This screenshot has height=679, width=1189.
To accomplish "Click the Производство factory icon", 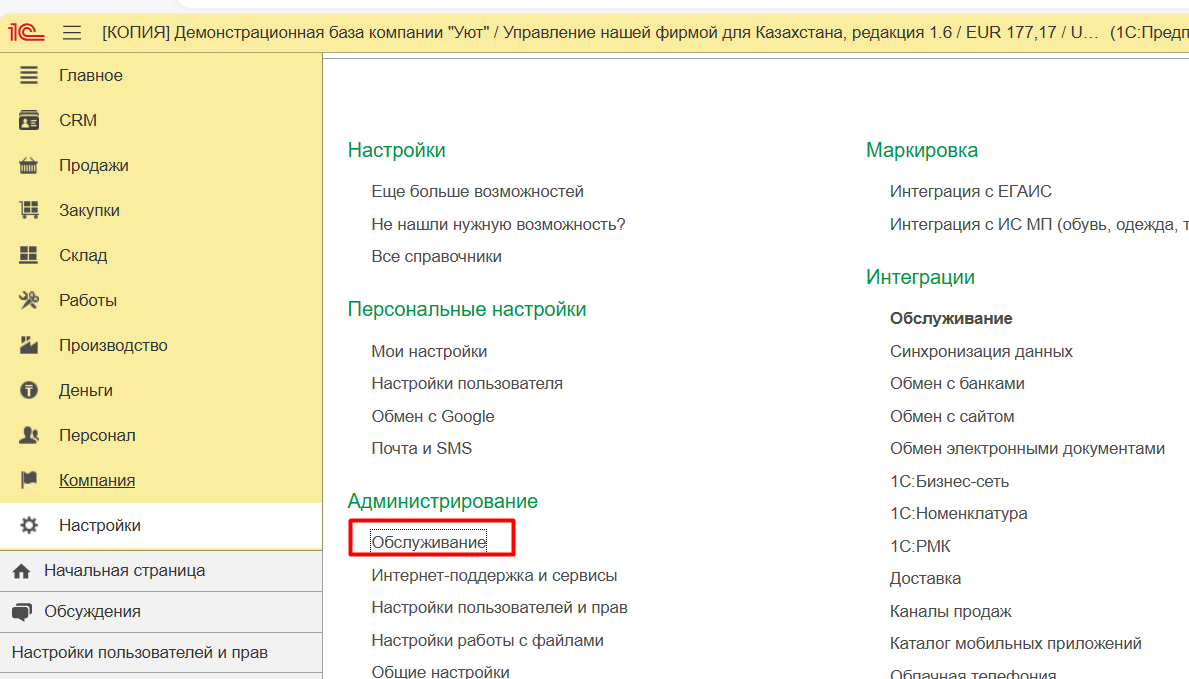I will tap(29, 345).
